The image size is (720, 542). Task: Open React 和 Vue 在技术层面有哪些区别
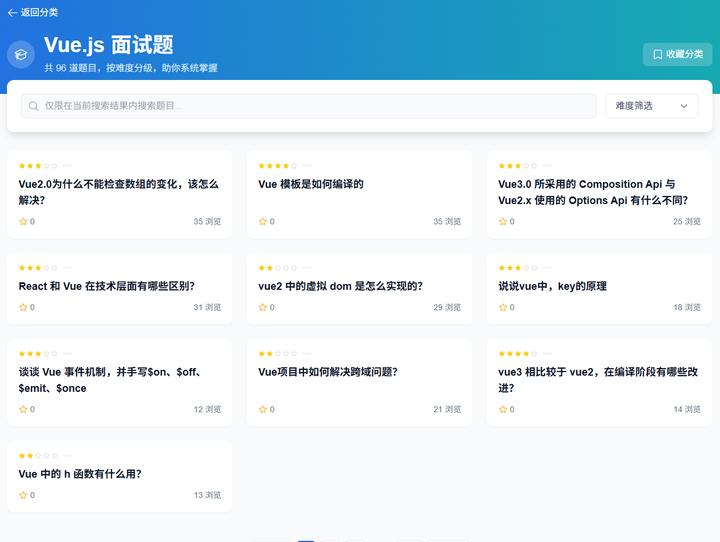(107, 286)
